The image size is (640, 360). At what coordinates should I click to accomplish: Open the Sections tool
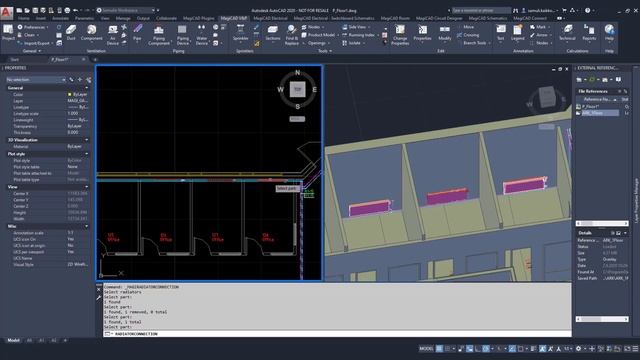(x=272, y=33)
